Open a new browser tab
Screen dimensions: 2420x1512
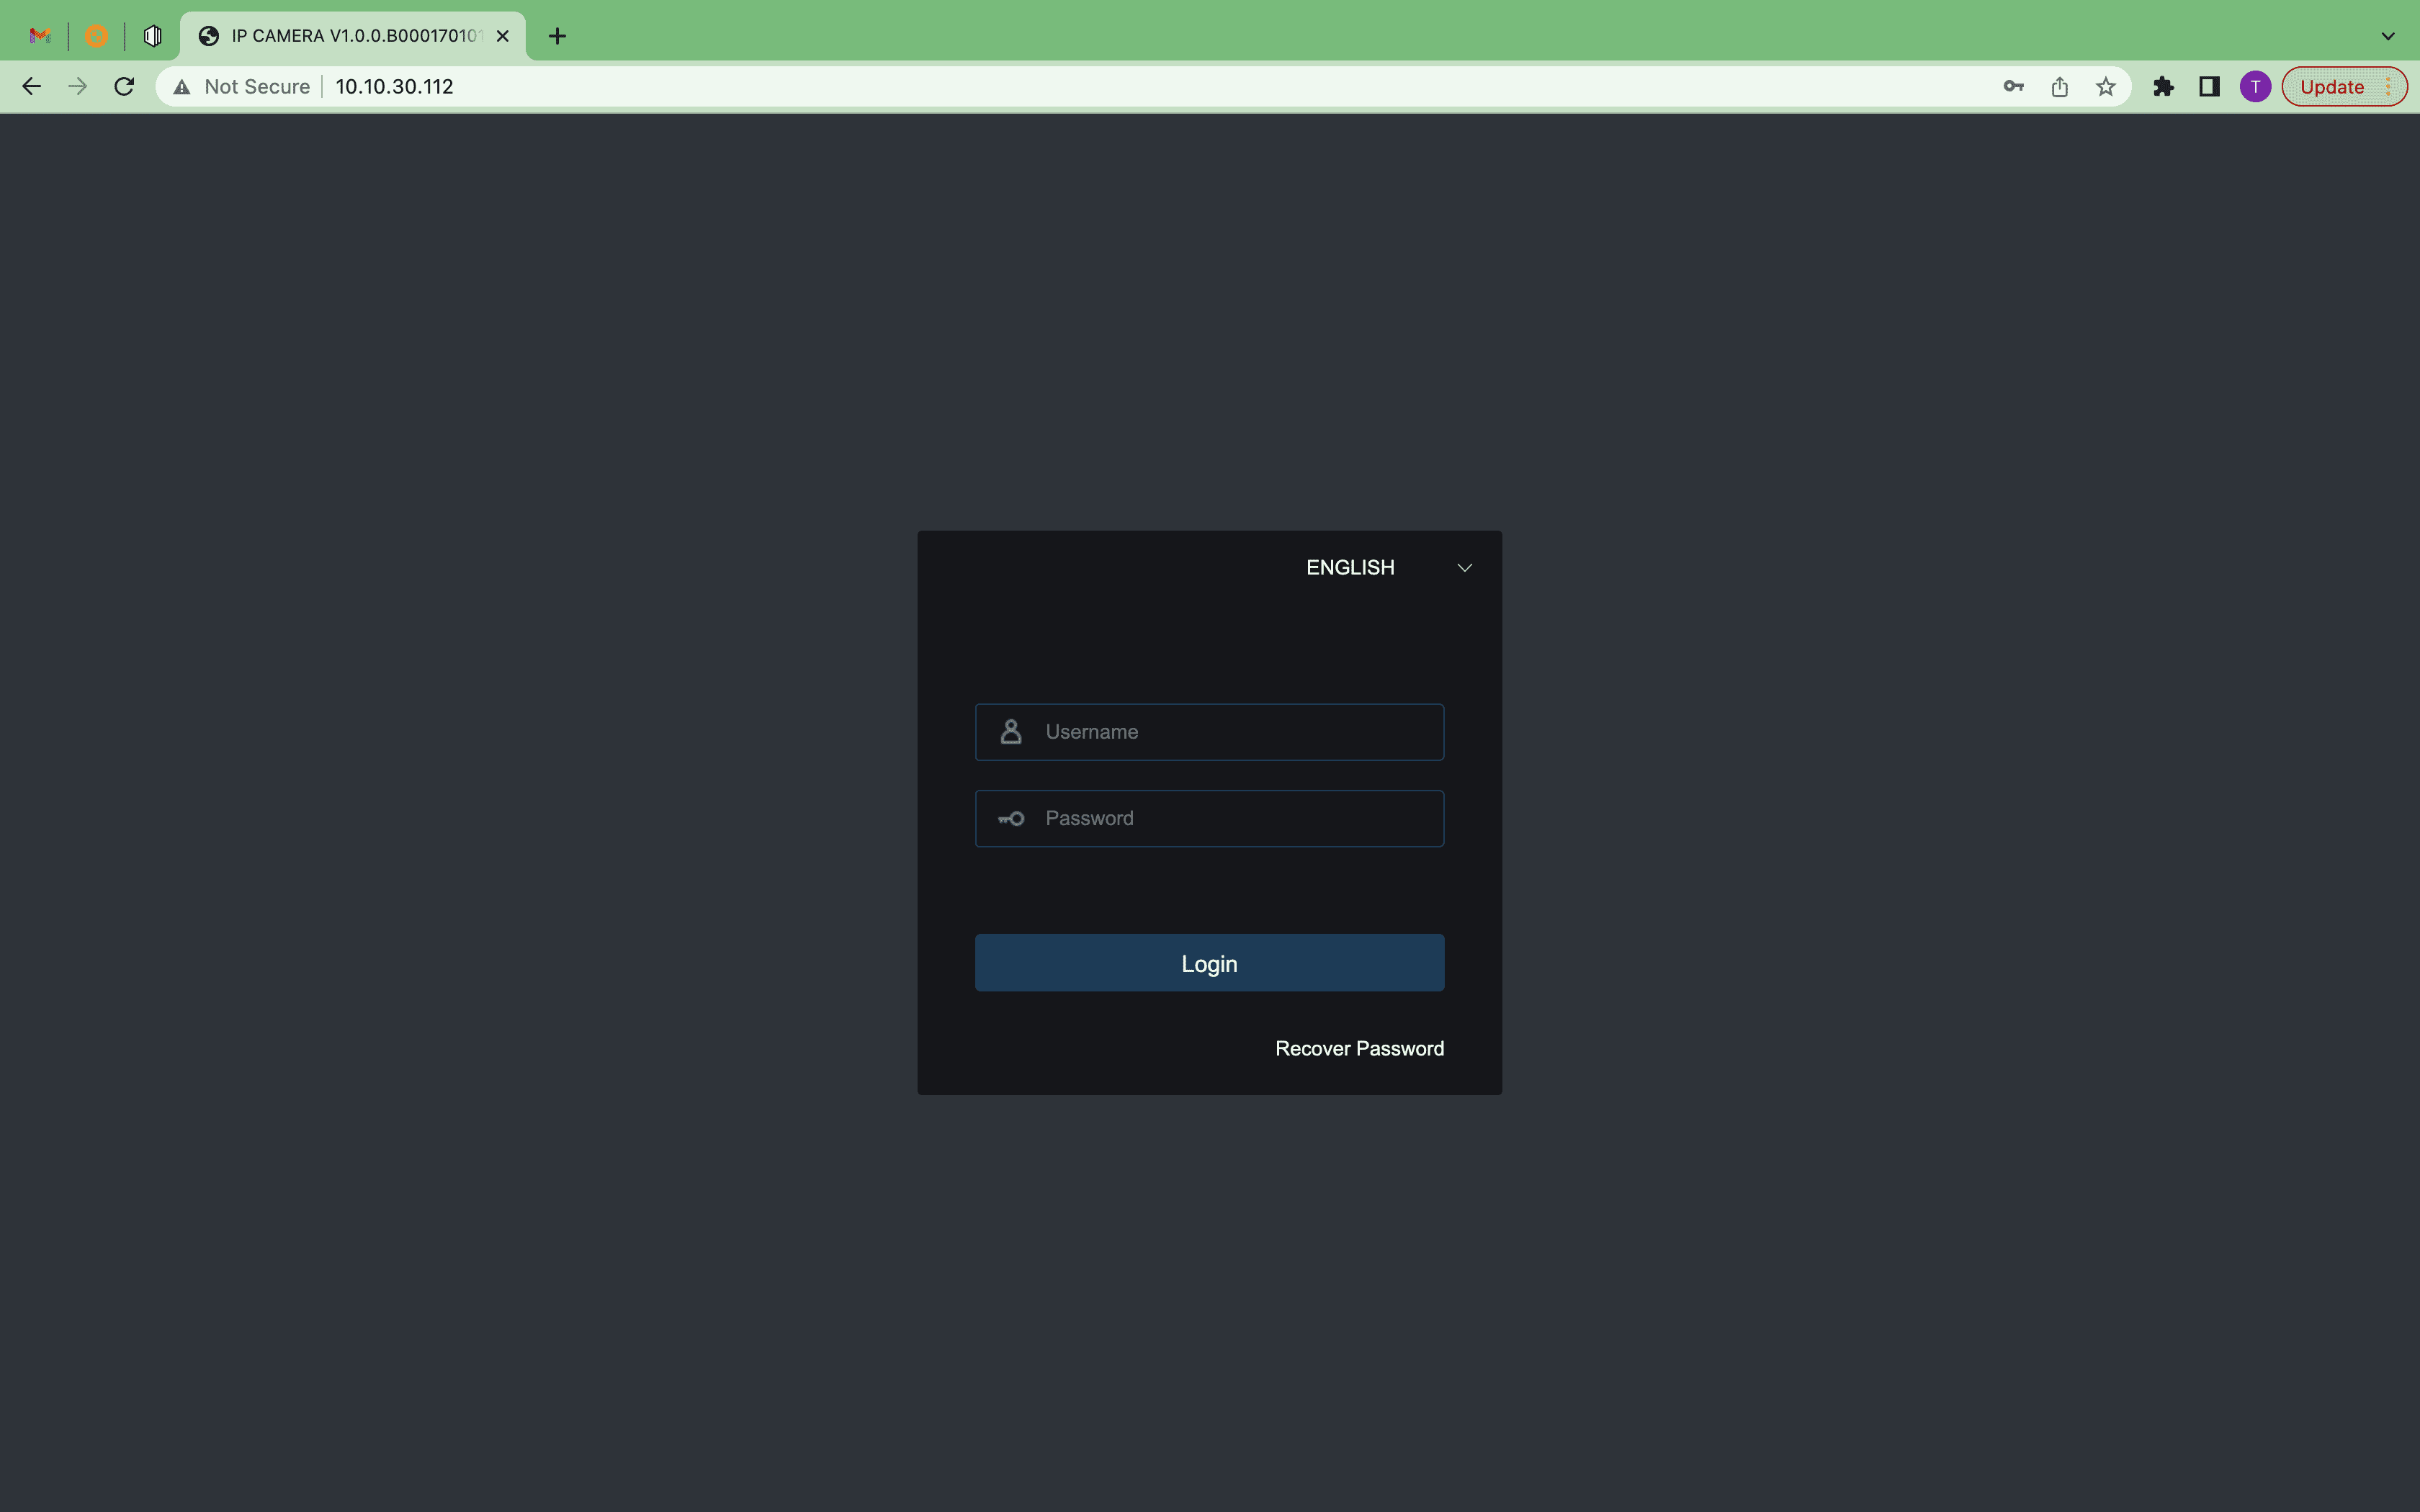click(x=557, y=36)
